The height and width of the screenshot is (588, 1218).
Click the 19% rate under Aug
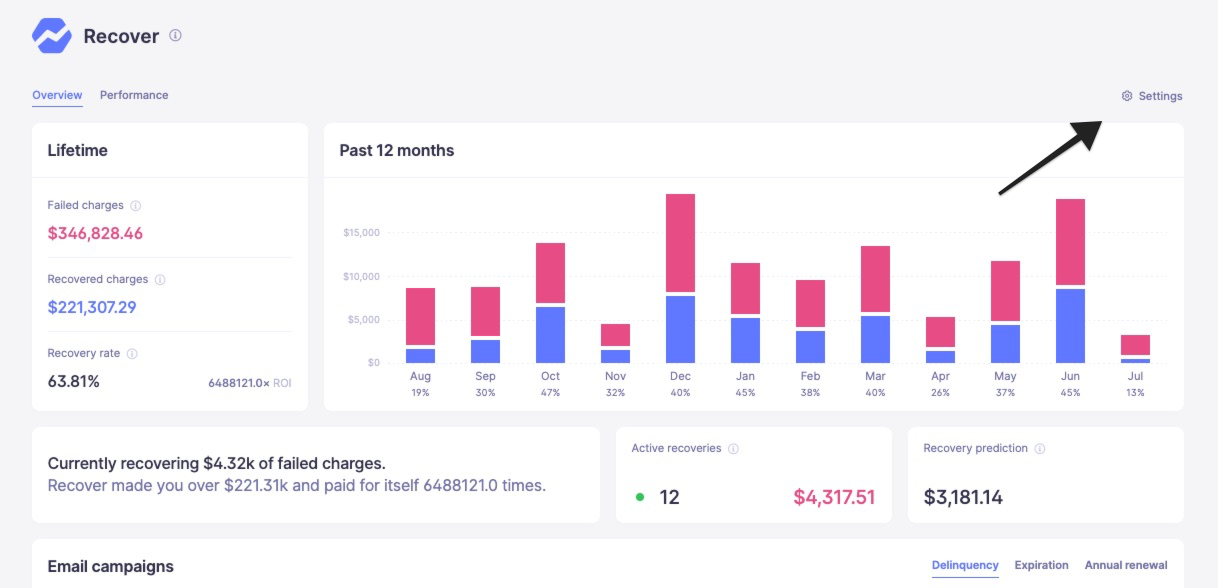click(420, 393)
